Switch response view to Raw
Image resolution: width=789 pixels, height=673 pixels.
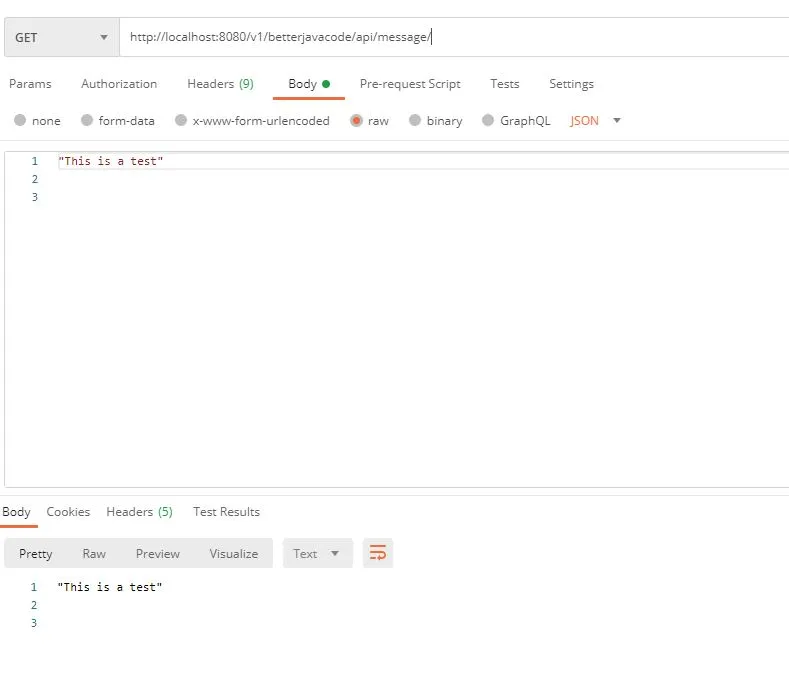point(94,554)
